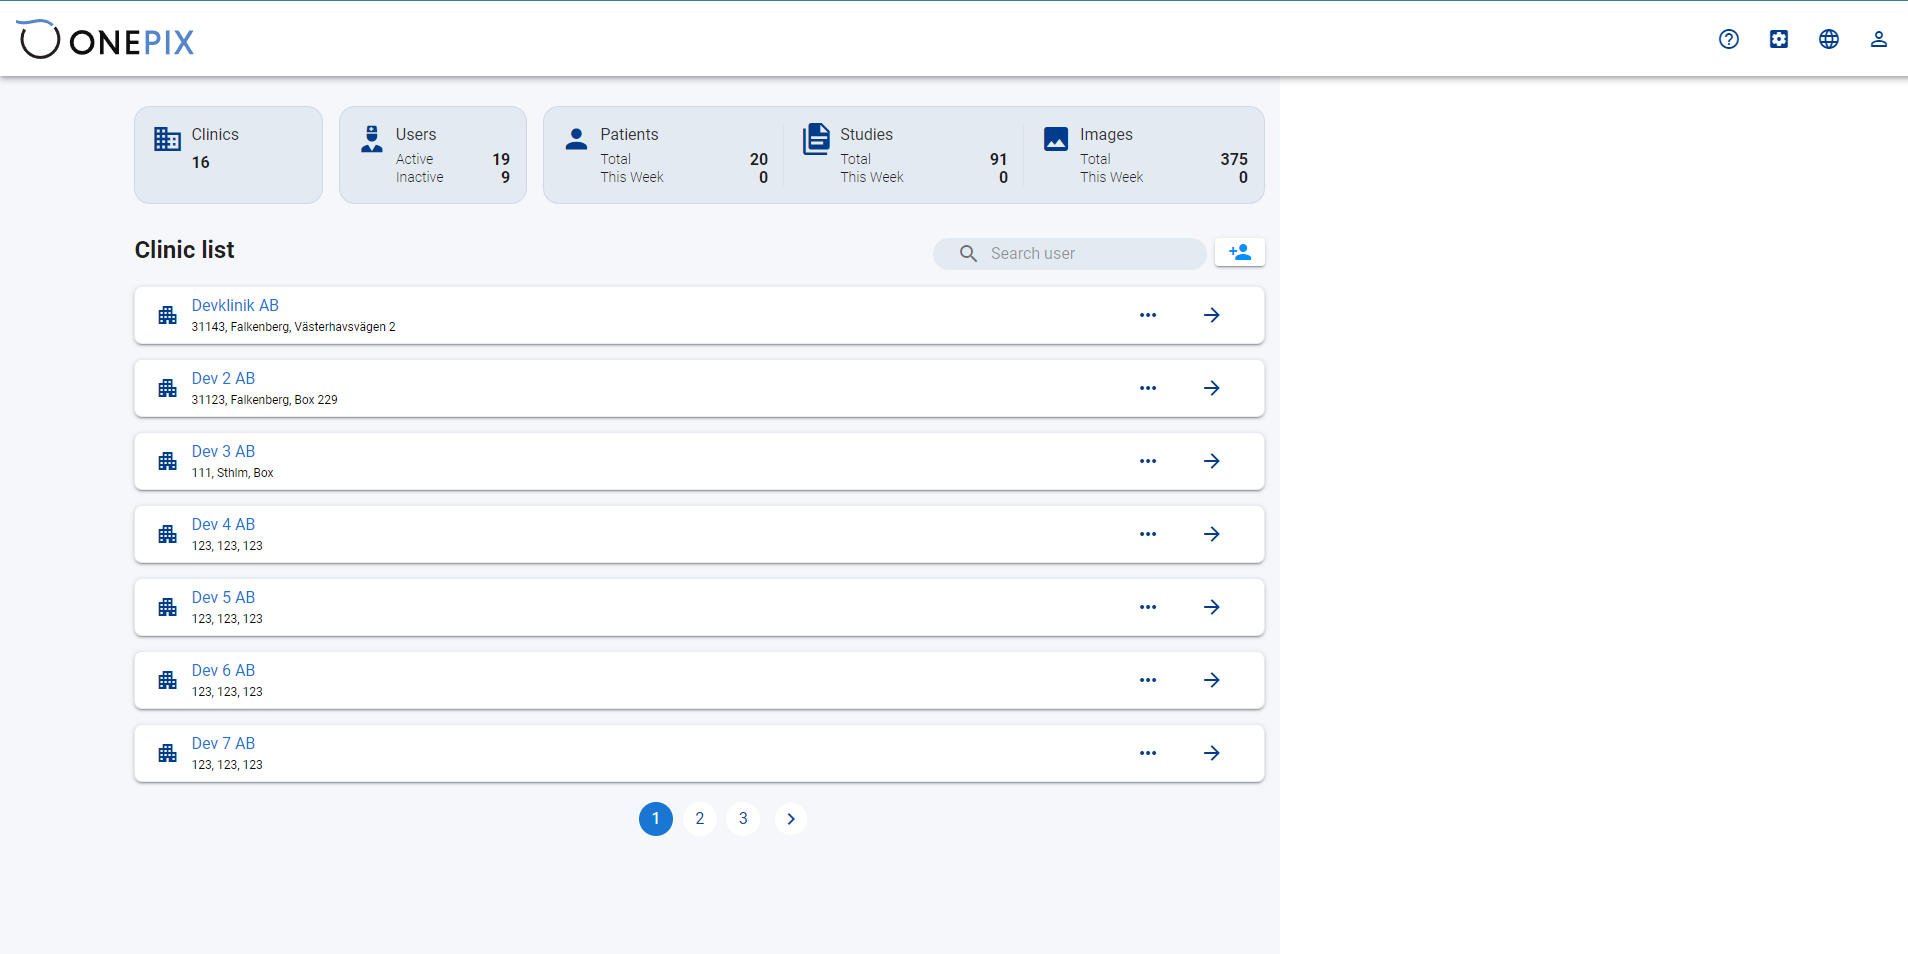Focus the Search user field
The width and height of the screenshot is (1908, 954).
coord(1070,254)
